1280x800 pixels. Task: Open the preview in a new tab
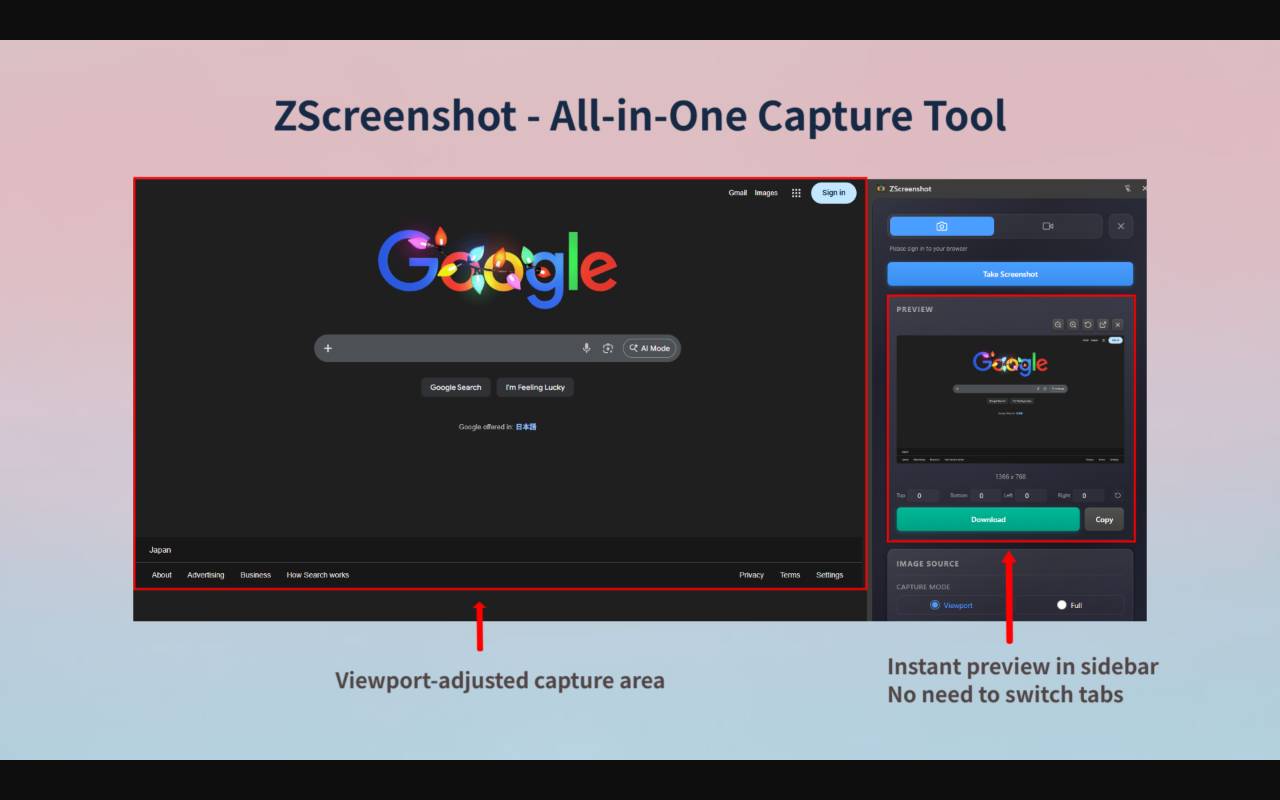(1103, 324)
